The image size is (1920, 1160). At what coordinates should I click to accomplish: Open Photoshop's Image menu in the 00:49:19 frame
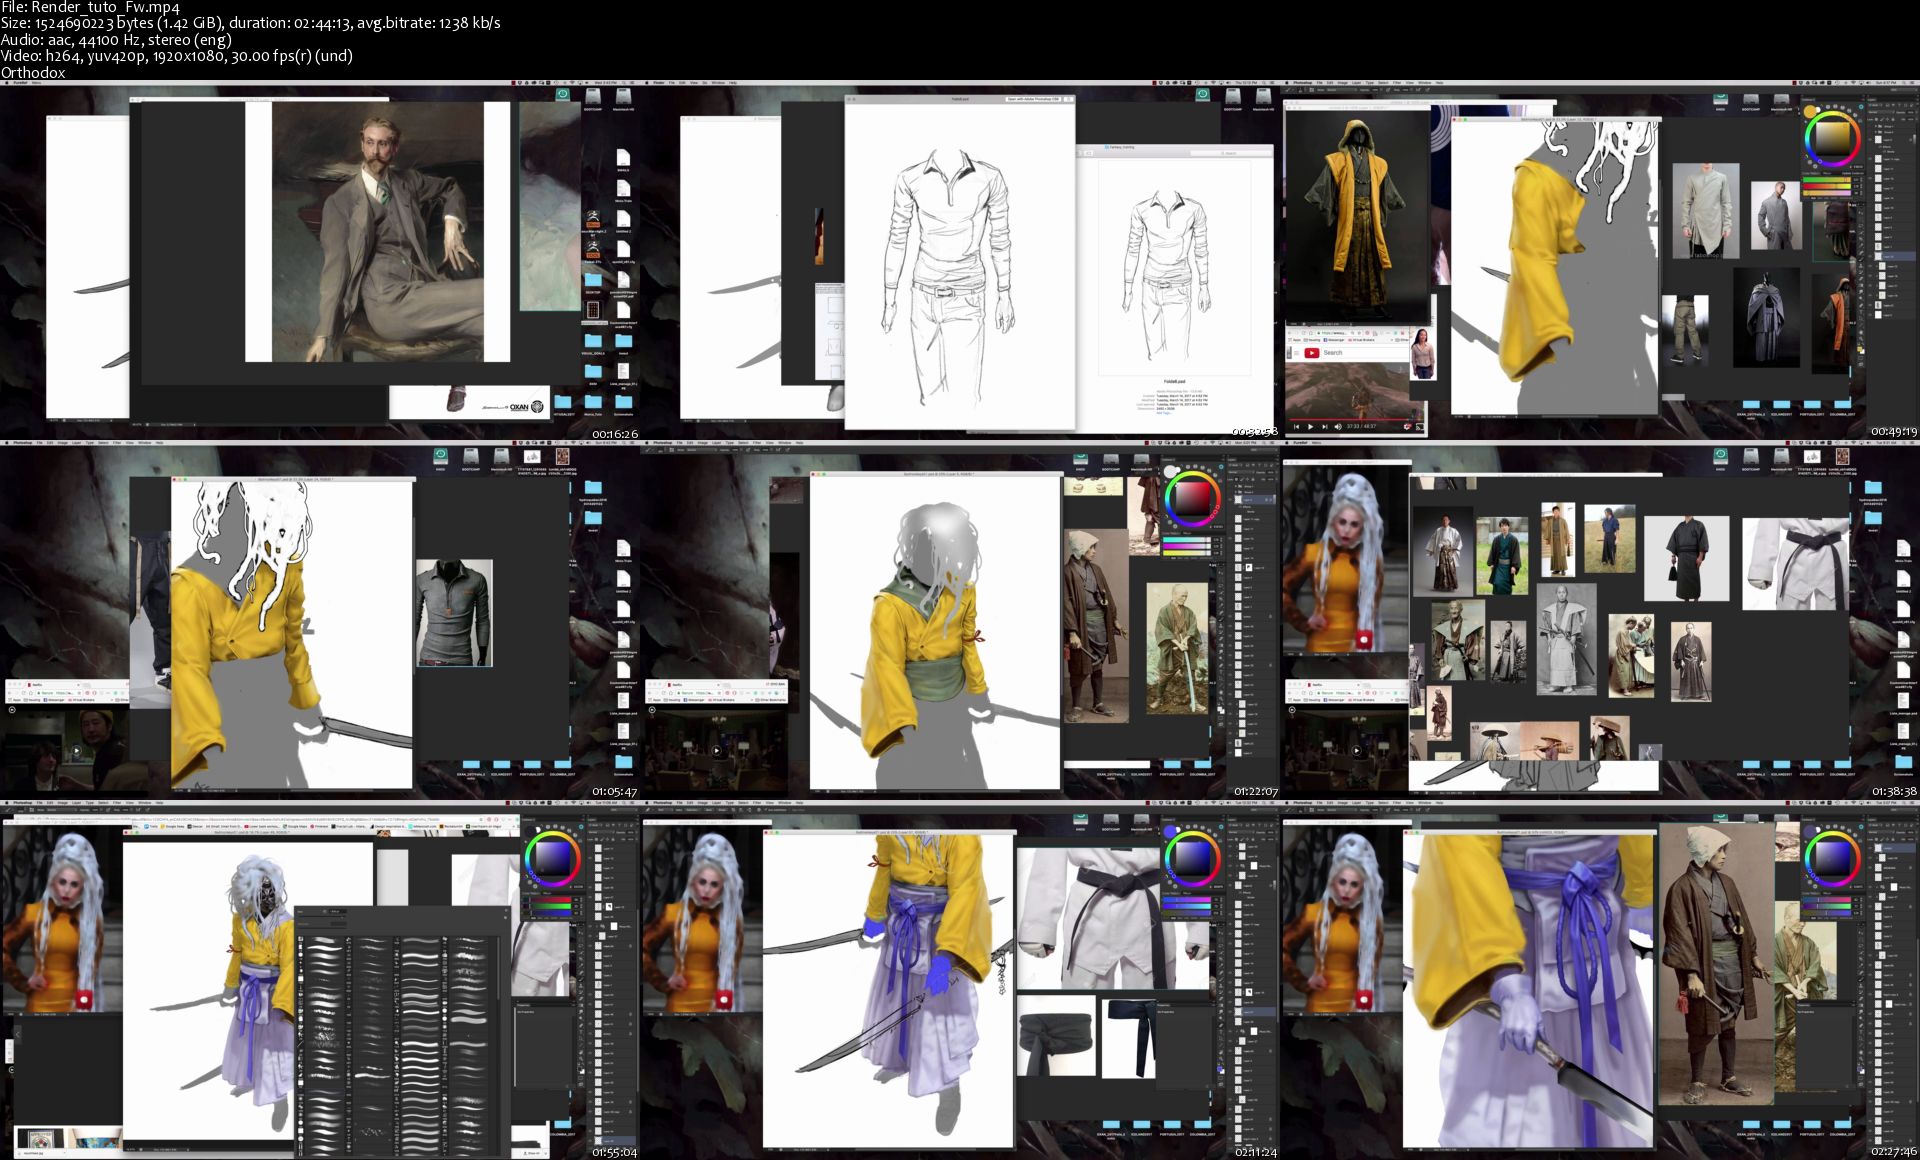1345,83
